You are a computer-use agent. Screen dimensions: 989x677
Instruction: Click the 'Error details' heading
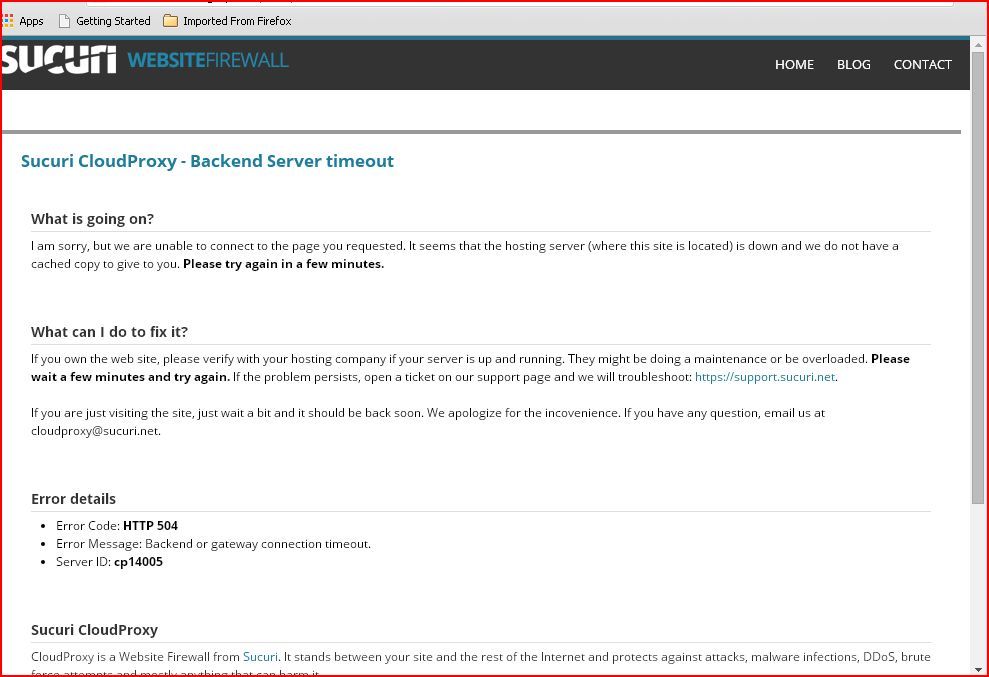point(74,499)
